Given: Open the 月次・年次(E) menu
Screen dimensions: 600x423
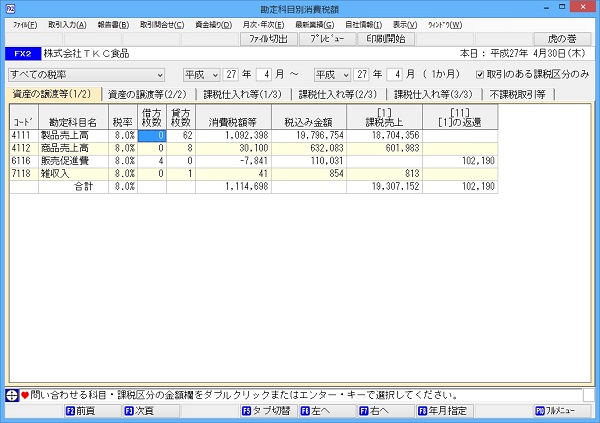Looking at the screenshot, I should 263,25.
